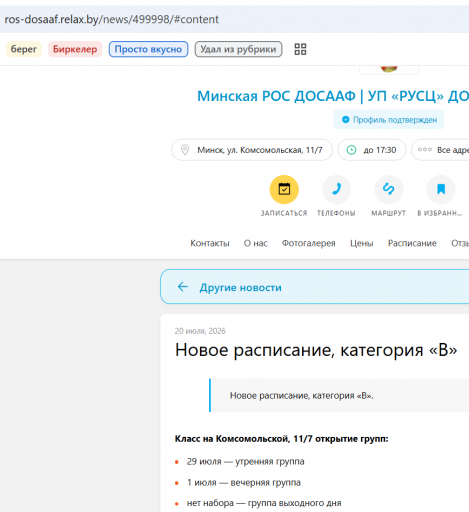Click the Маршрут route icon

tap(389, 189)
